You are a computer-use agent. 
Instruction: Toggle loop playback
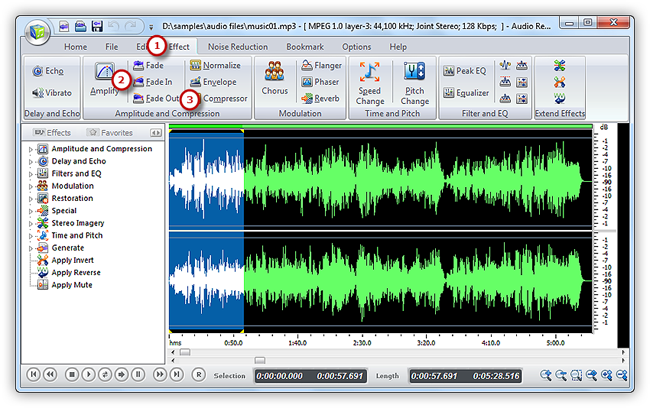click(x=105, y=374)
